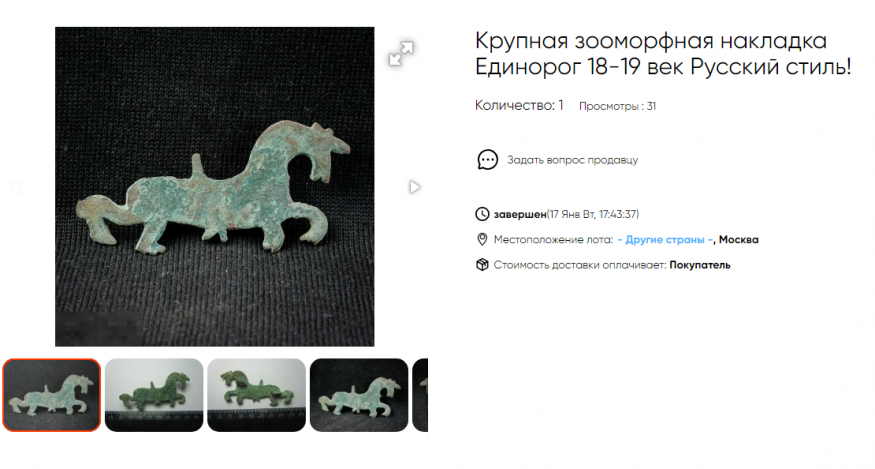Viewport: 875px width, 469px height.
Task: Click the location pin icon
Action: pyautogui.click(x=482, y=240)
